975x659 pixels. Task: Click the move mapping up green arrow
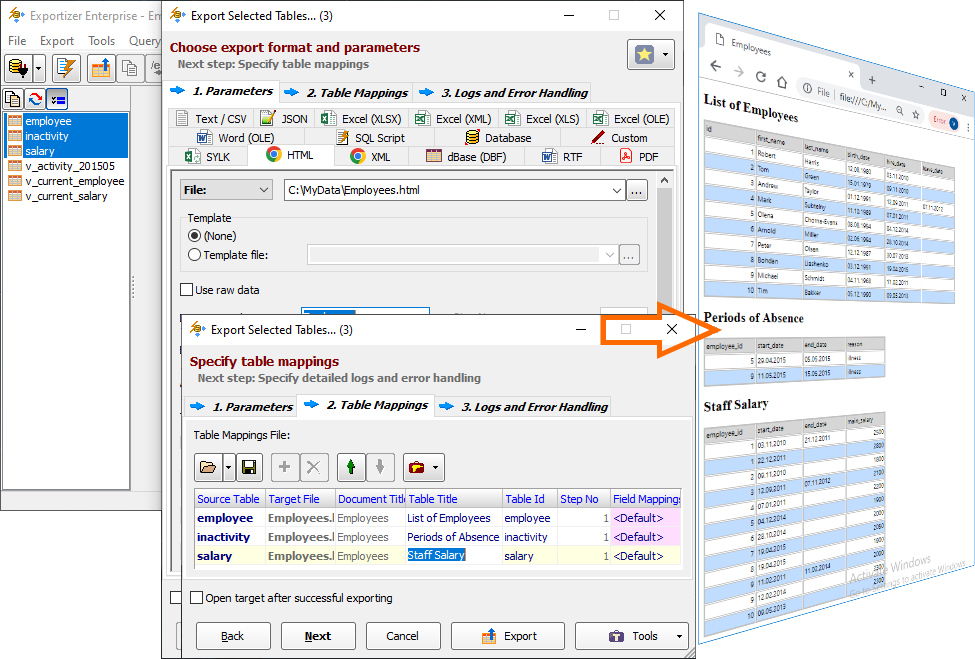coord(351,467)
